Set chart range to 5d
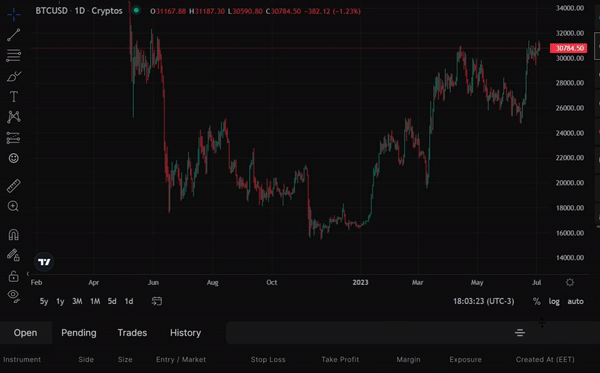Screen dimensions: 600x373 (x=112, y=301)
